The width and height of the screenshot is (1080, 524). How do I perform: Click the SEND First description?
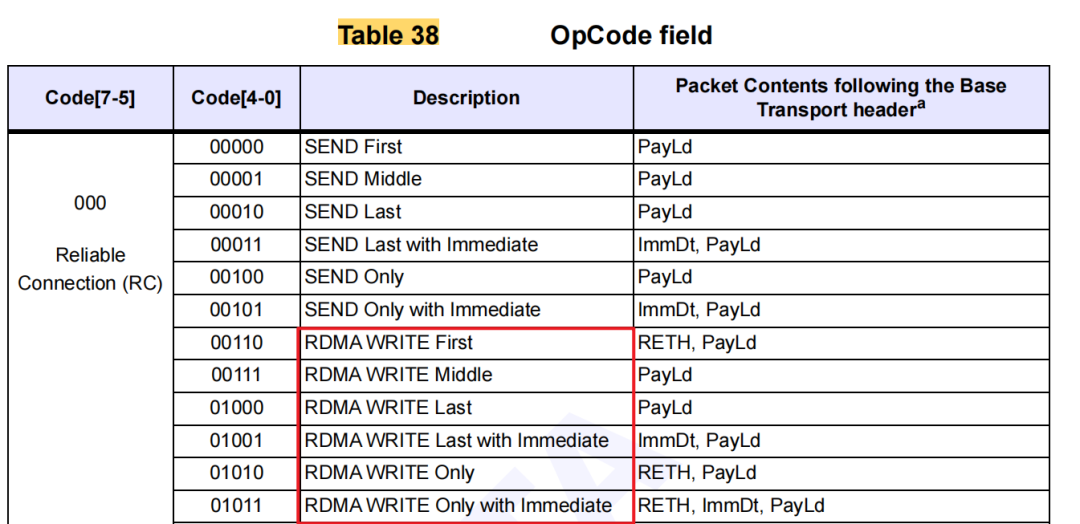click(x=353, y=147)
